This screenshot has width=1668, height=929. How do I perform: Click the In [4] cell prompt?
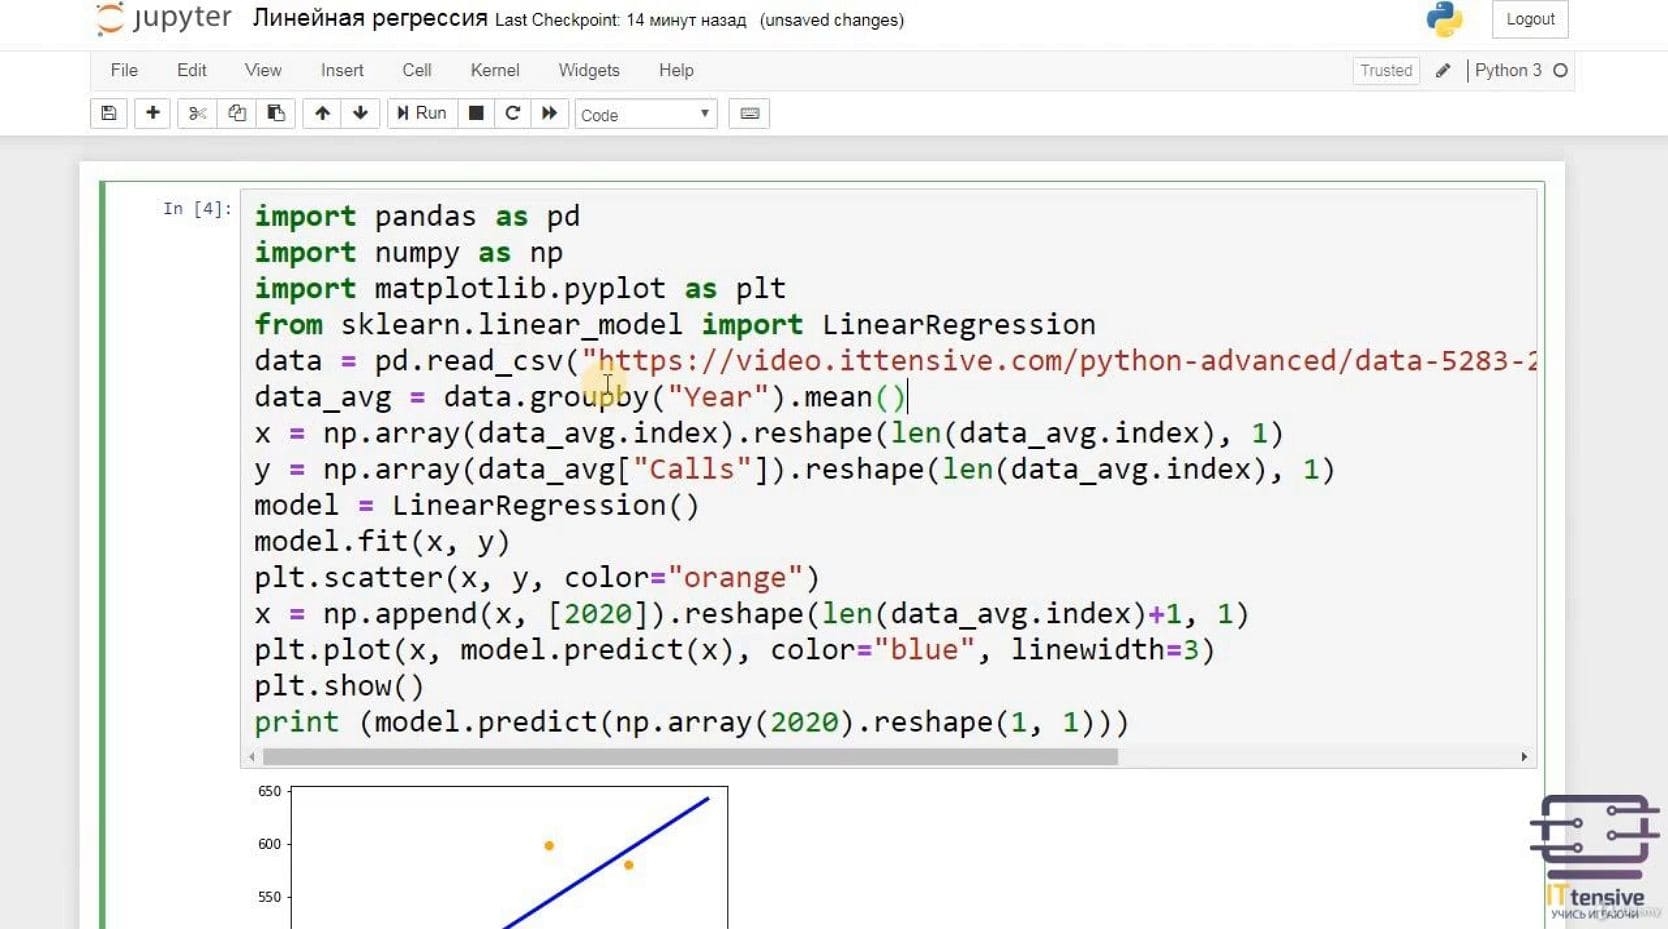point(197,208)
